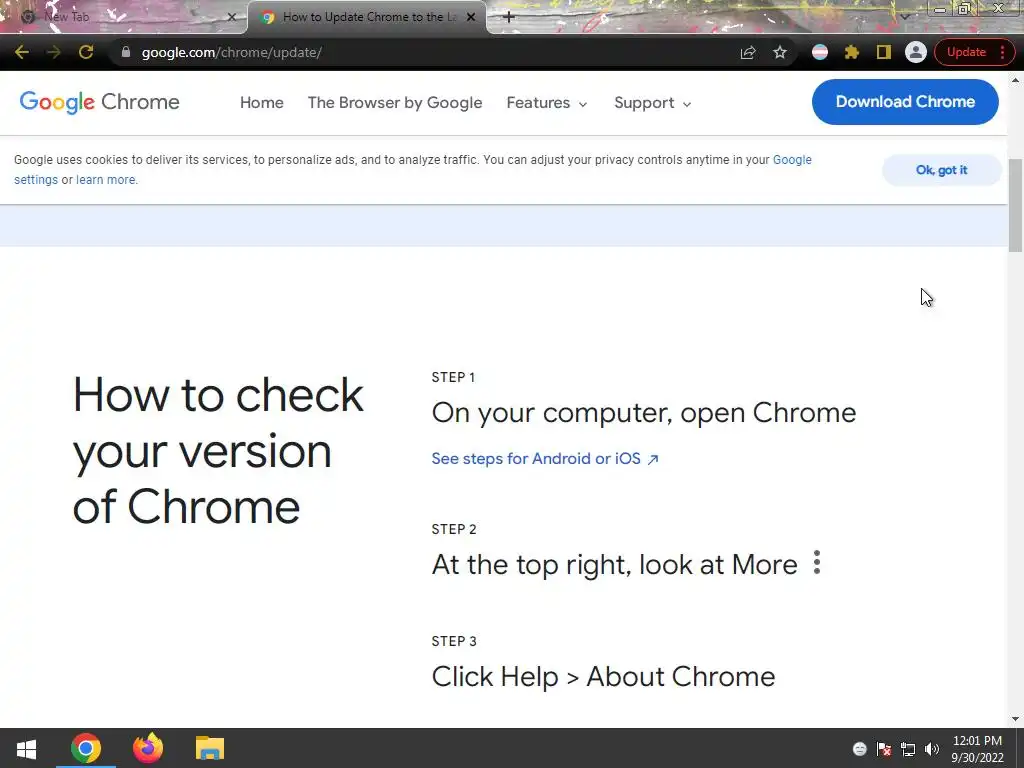Screen dimensions: 1024x768
Task: Click the volume speaker tray icon
Action: [x=932, y=749]
